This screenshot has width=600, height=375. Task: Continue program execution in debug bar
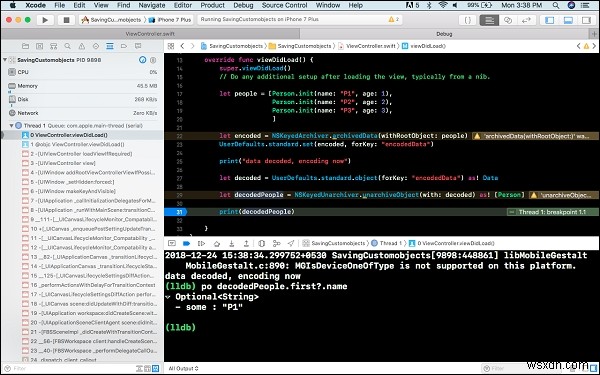[201, 243]
